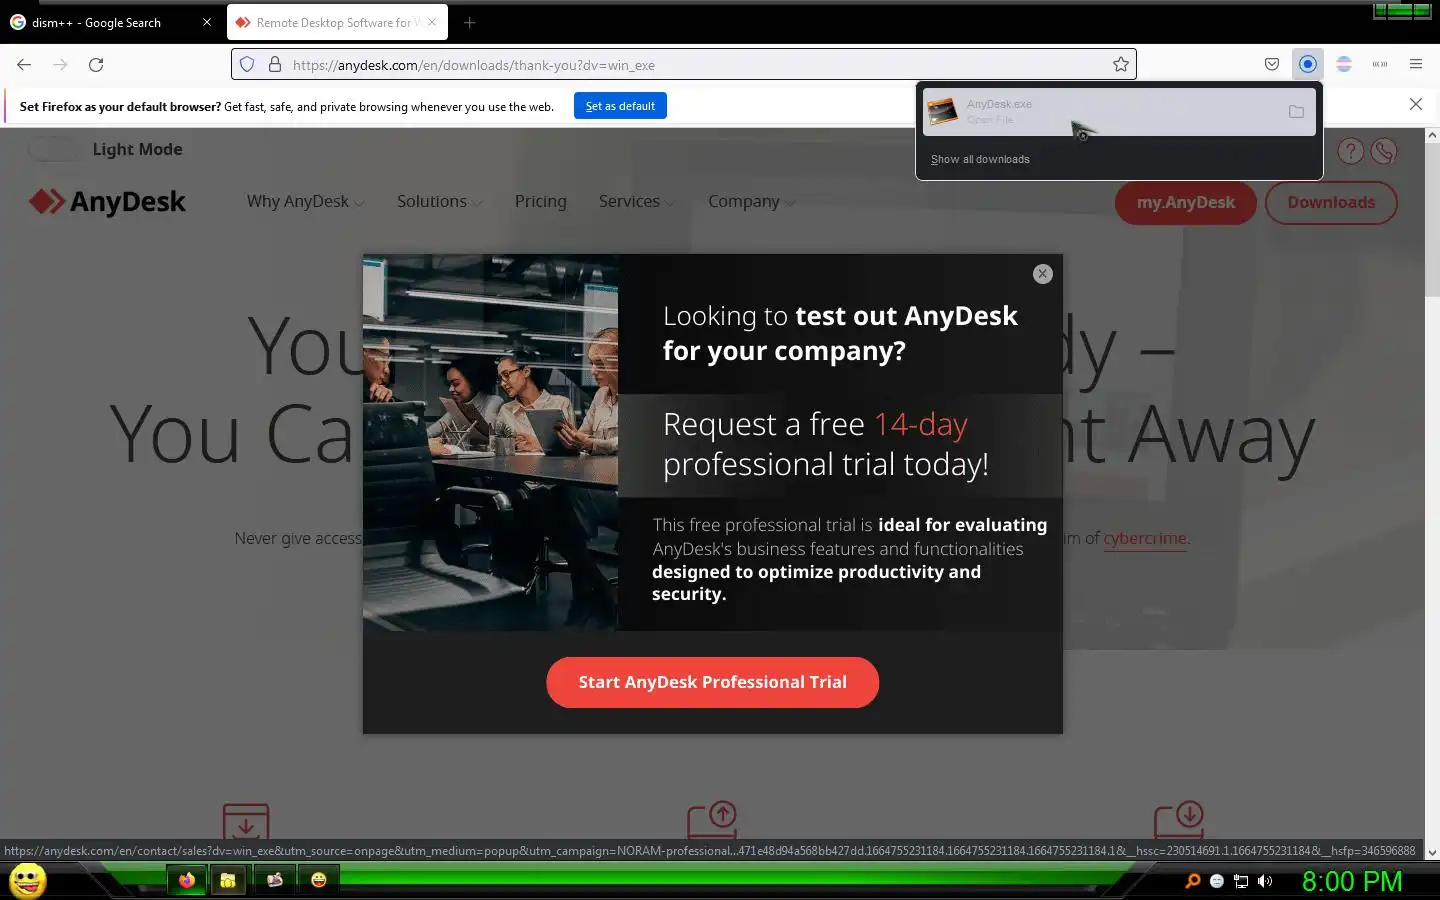Expand the Company menu
Image resolution: width=1440 pixels, height=900 pixels.
pyautogui.click(x=751, y=201)
